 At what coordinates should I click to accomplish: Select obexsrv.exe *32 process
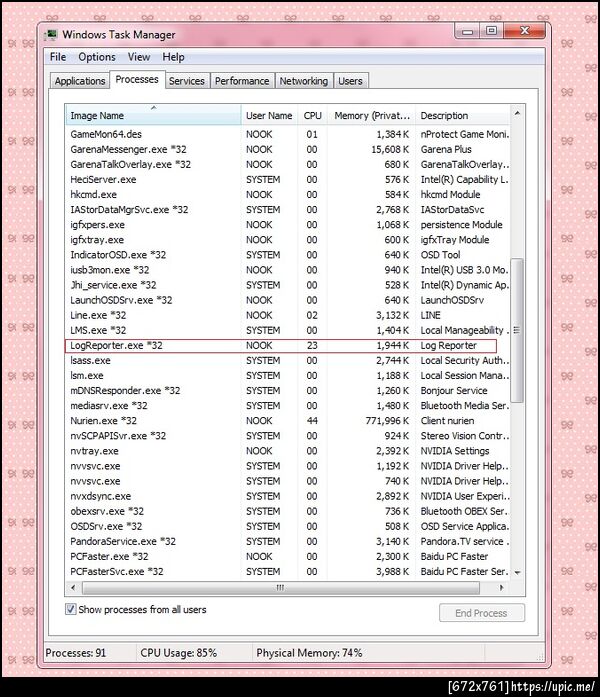288,512
